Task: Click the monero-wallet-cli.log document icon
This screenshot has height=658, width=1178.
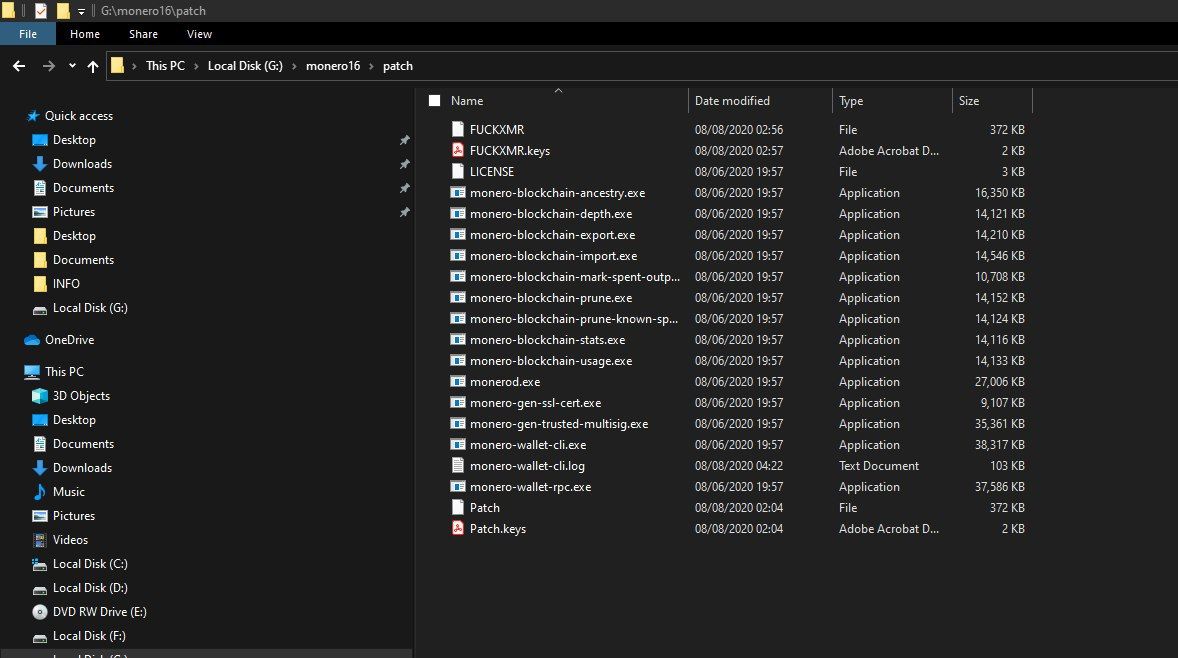Action: (458, 466)
